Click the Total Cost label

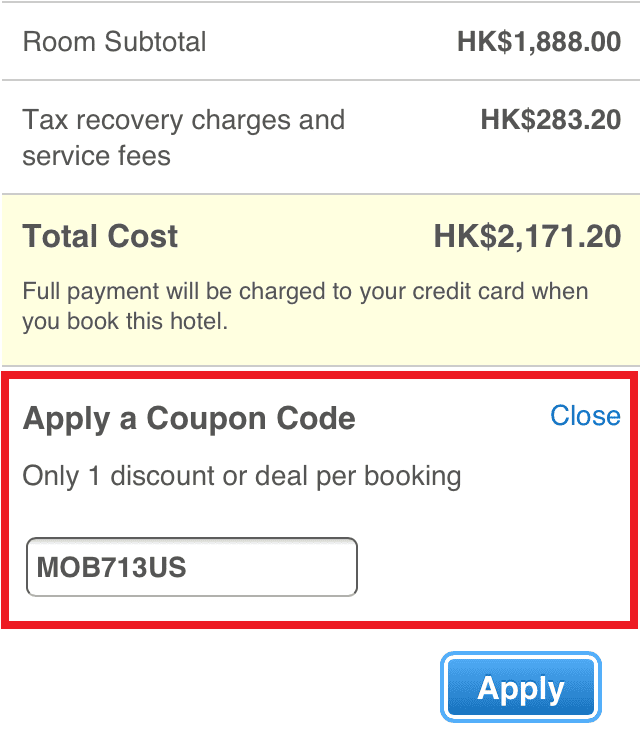click(x=100, y=237)
